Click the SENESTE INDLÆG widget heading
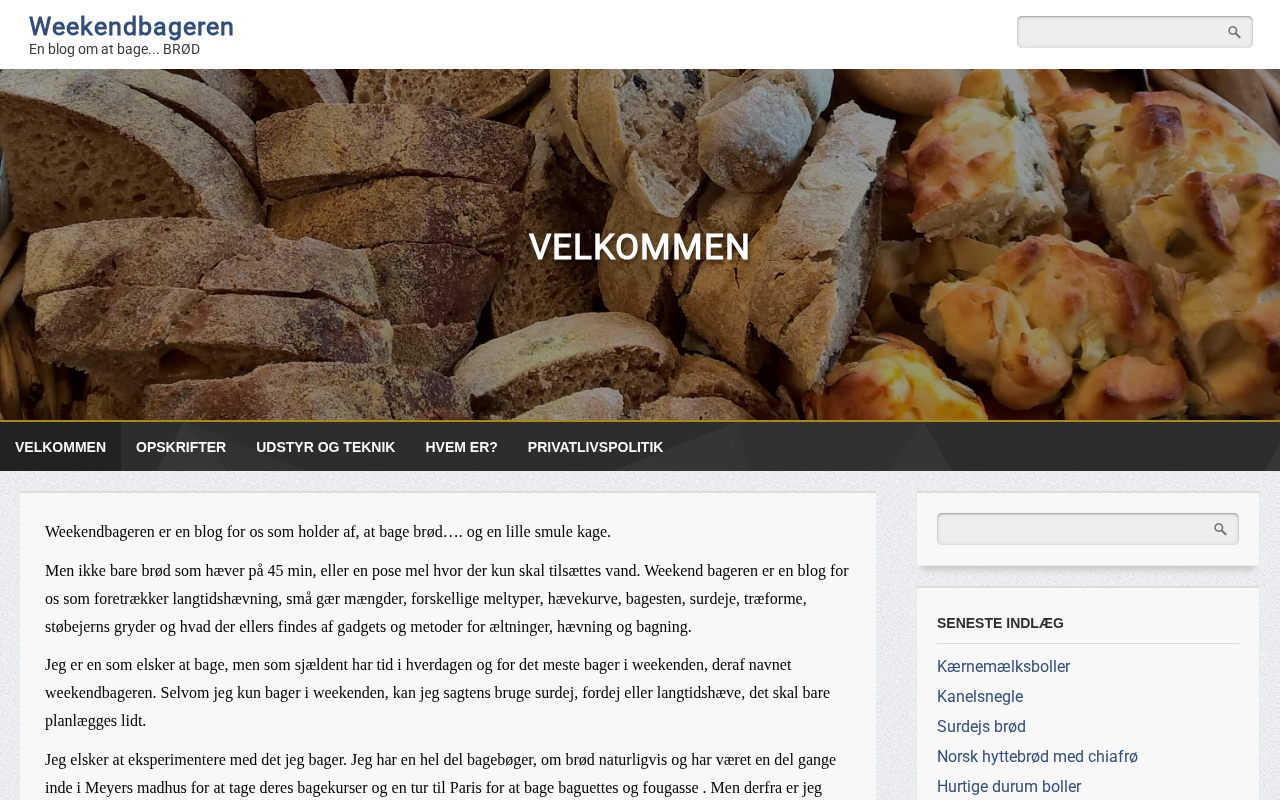Screen dimensions: 1280x800 [1000, 623]
